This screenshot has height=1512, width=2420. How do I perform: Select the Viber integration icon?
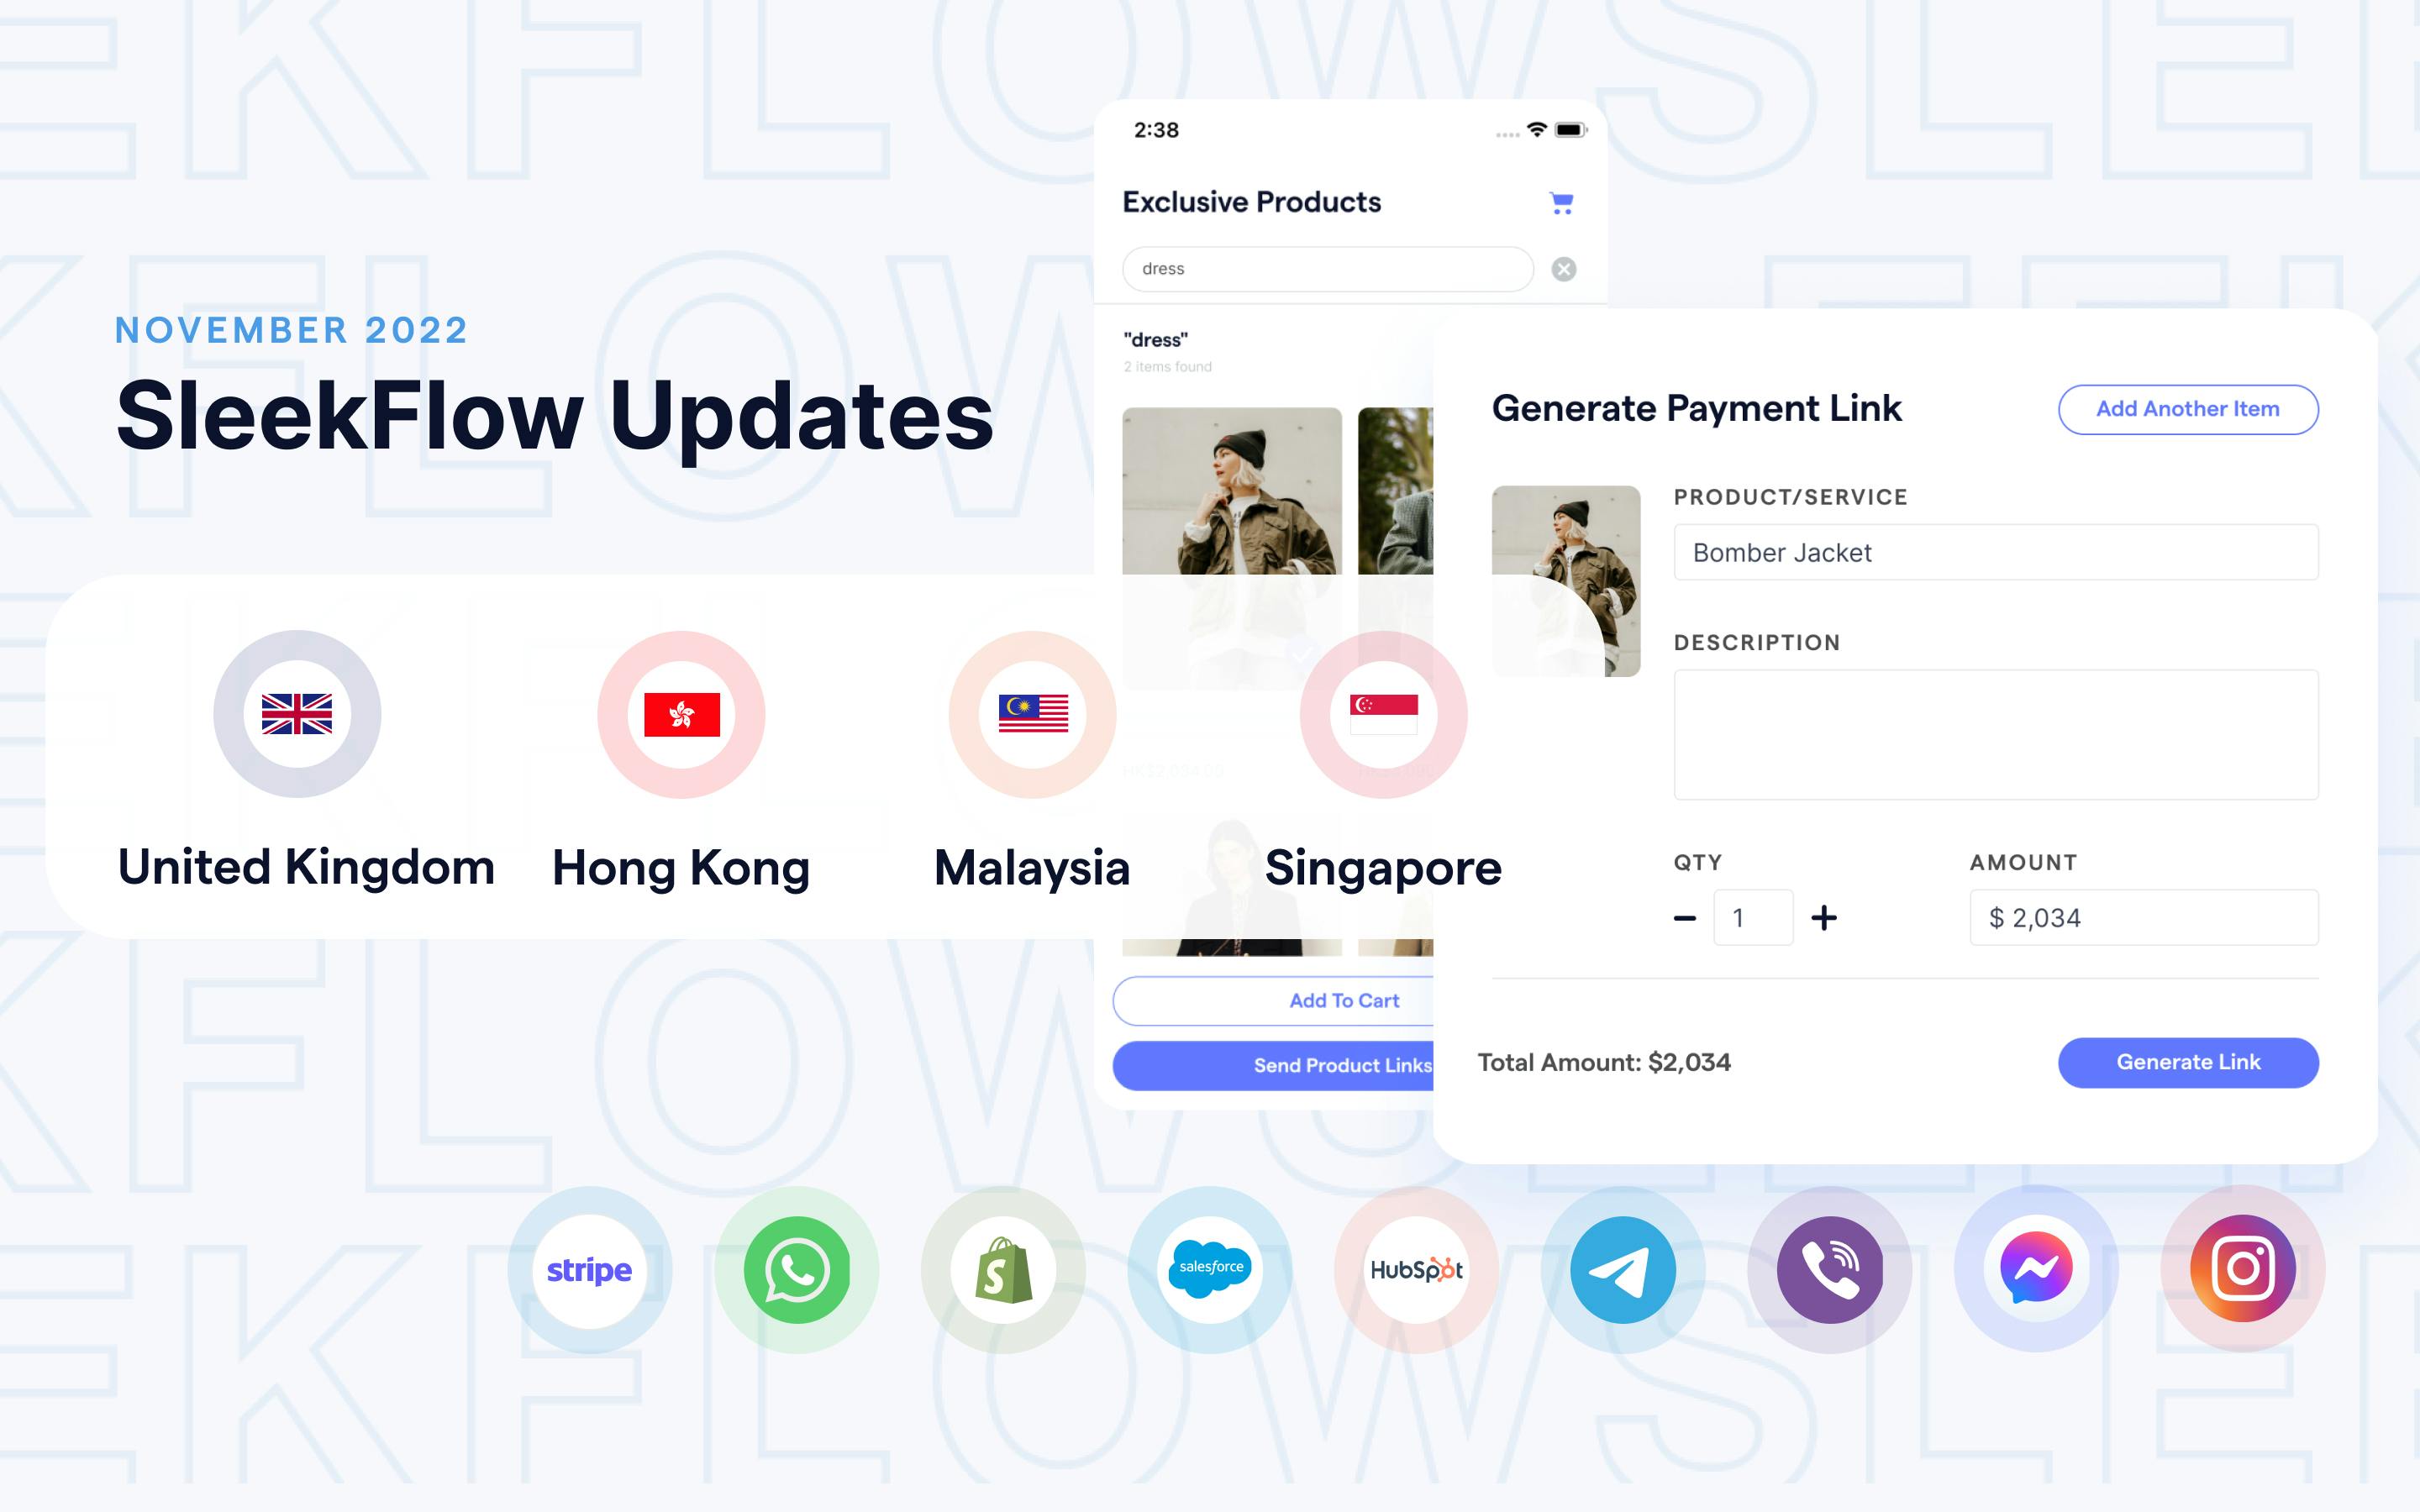tap(1828, 1268)
